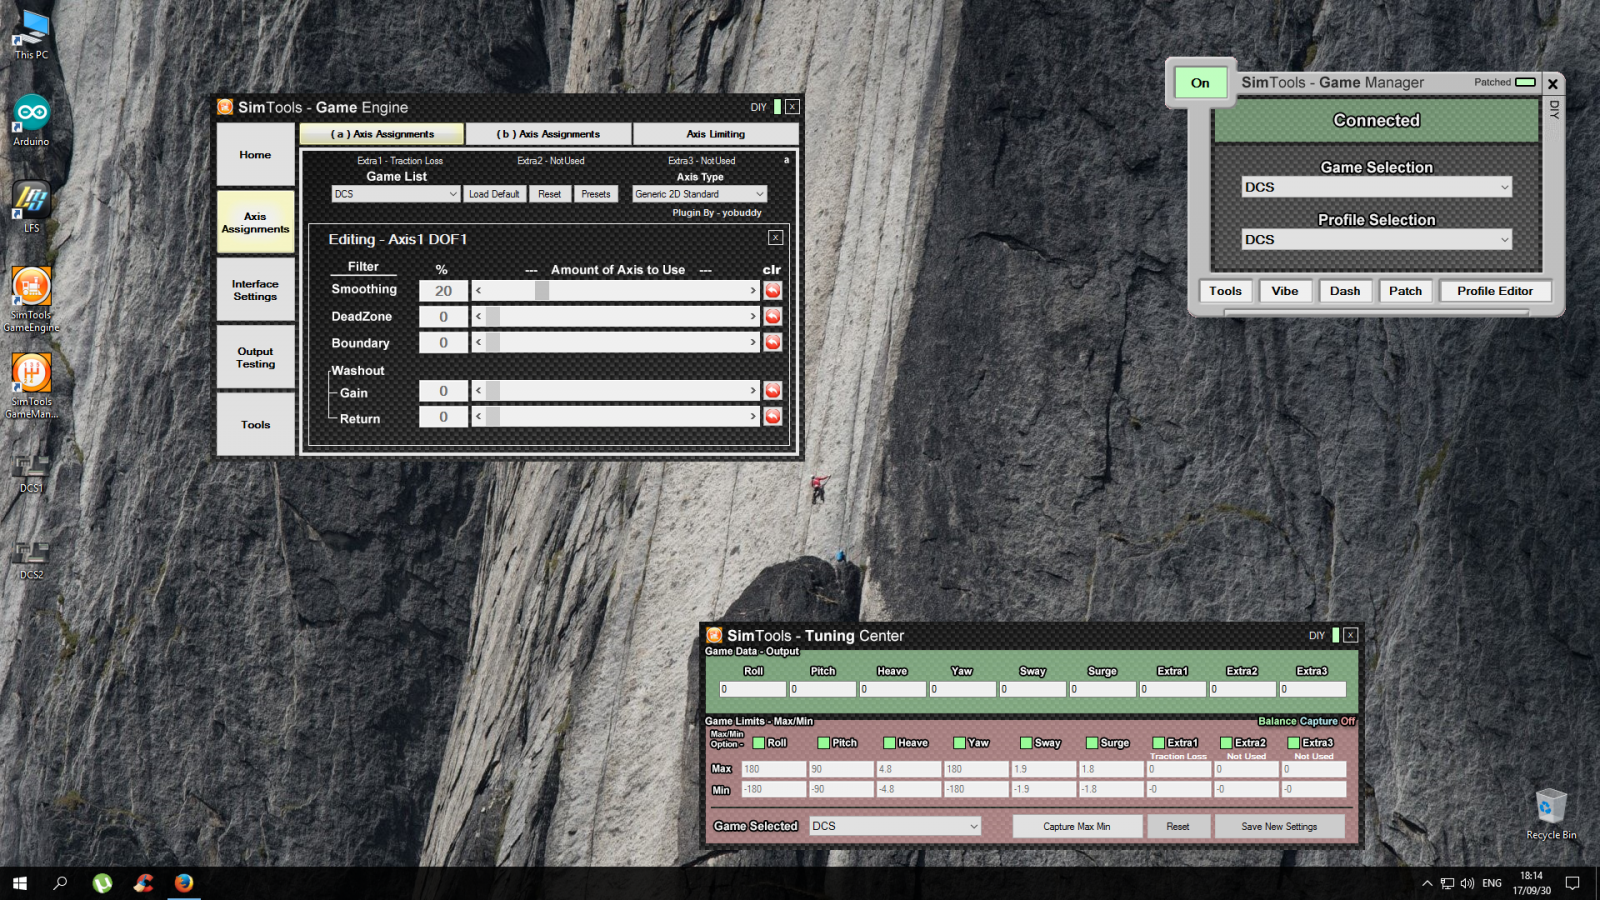The height and width of the screenshot is (900, 1600).
Task: Toggle the Heave Max/Min option checkbox
Action: [x=889, y=743]
